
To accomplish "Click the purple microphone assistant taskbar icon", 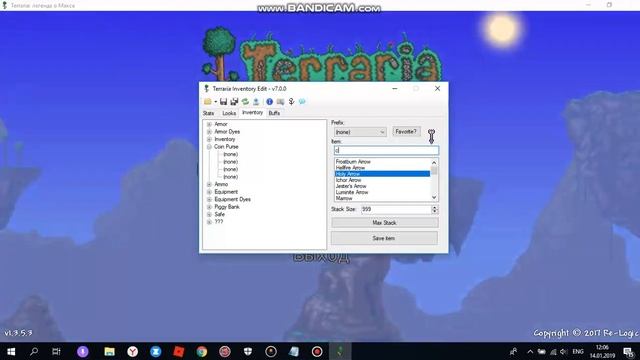I will pos(82,351).
